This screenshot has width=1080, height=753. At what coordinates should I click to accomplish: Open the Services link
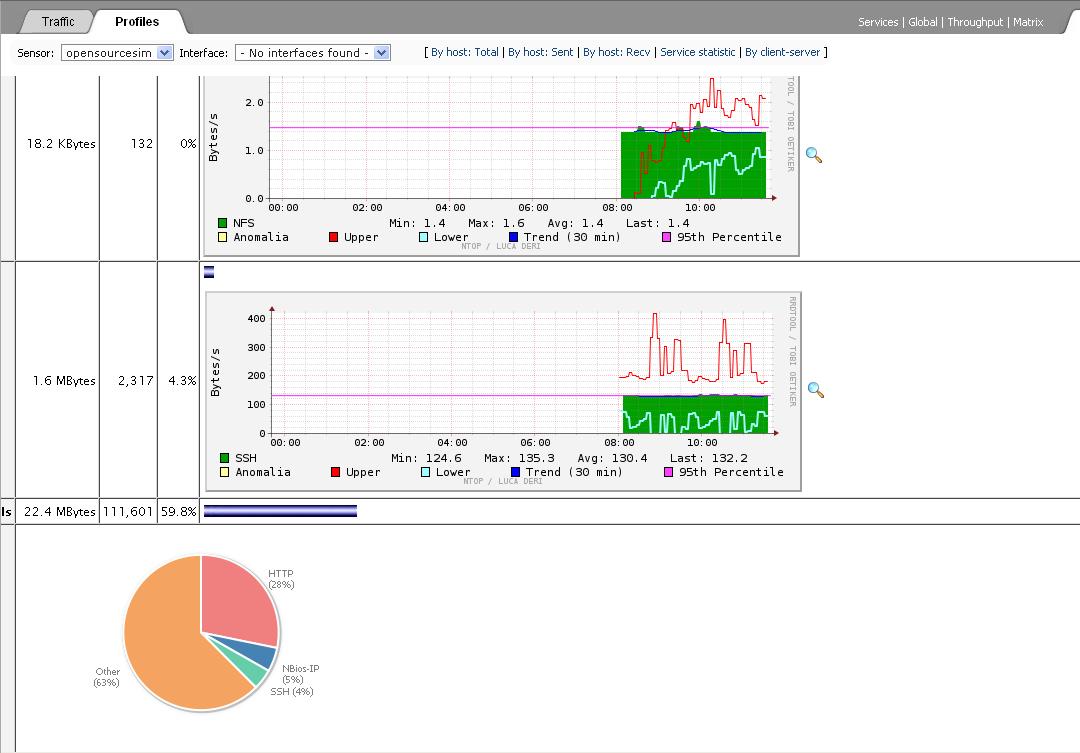(878, 22)
